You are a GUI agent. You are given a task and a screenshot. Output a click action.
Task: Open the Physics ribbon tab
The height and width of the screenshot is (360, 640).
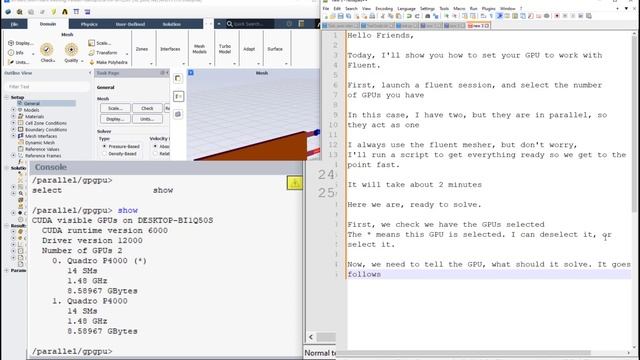pos(89,24)
